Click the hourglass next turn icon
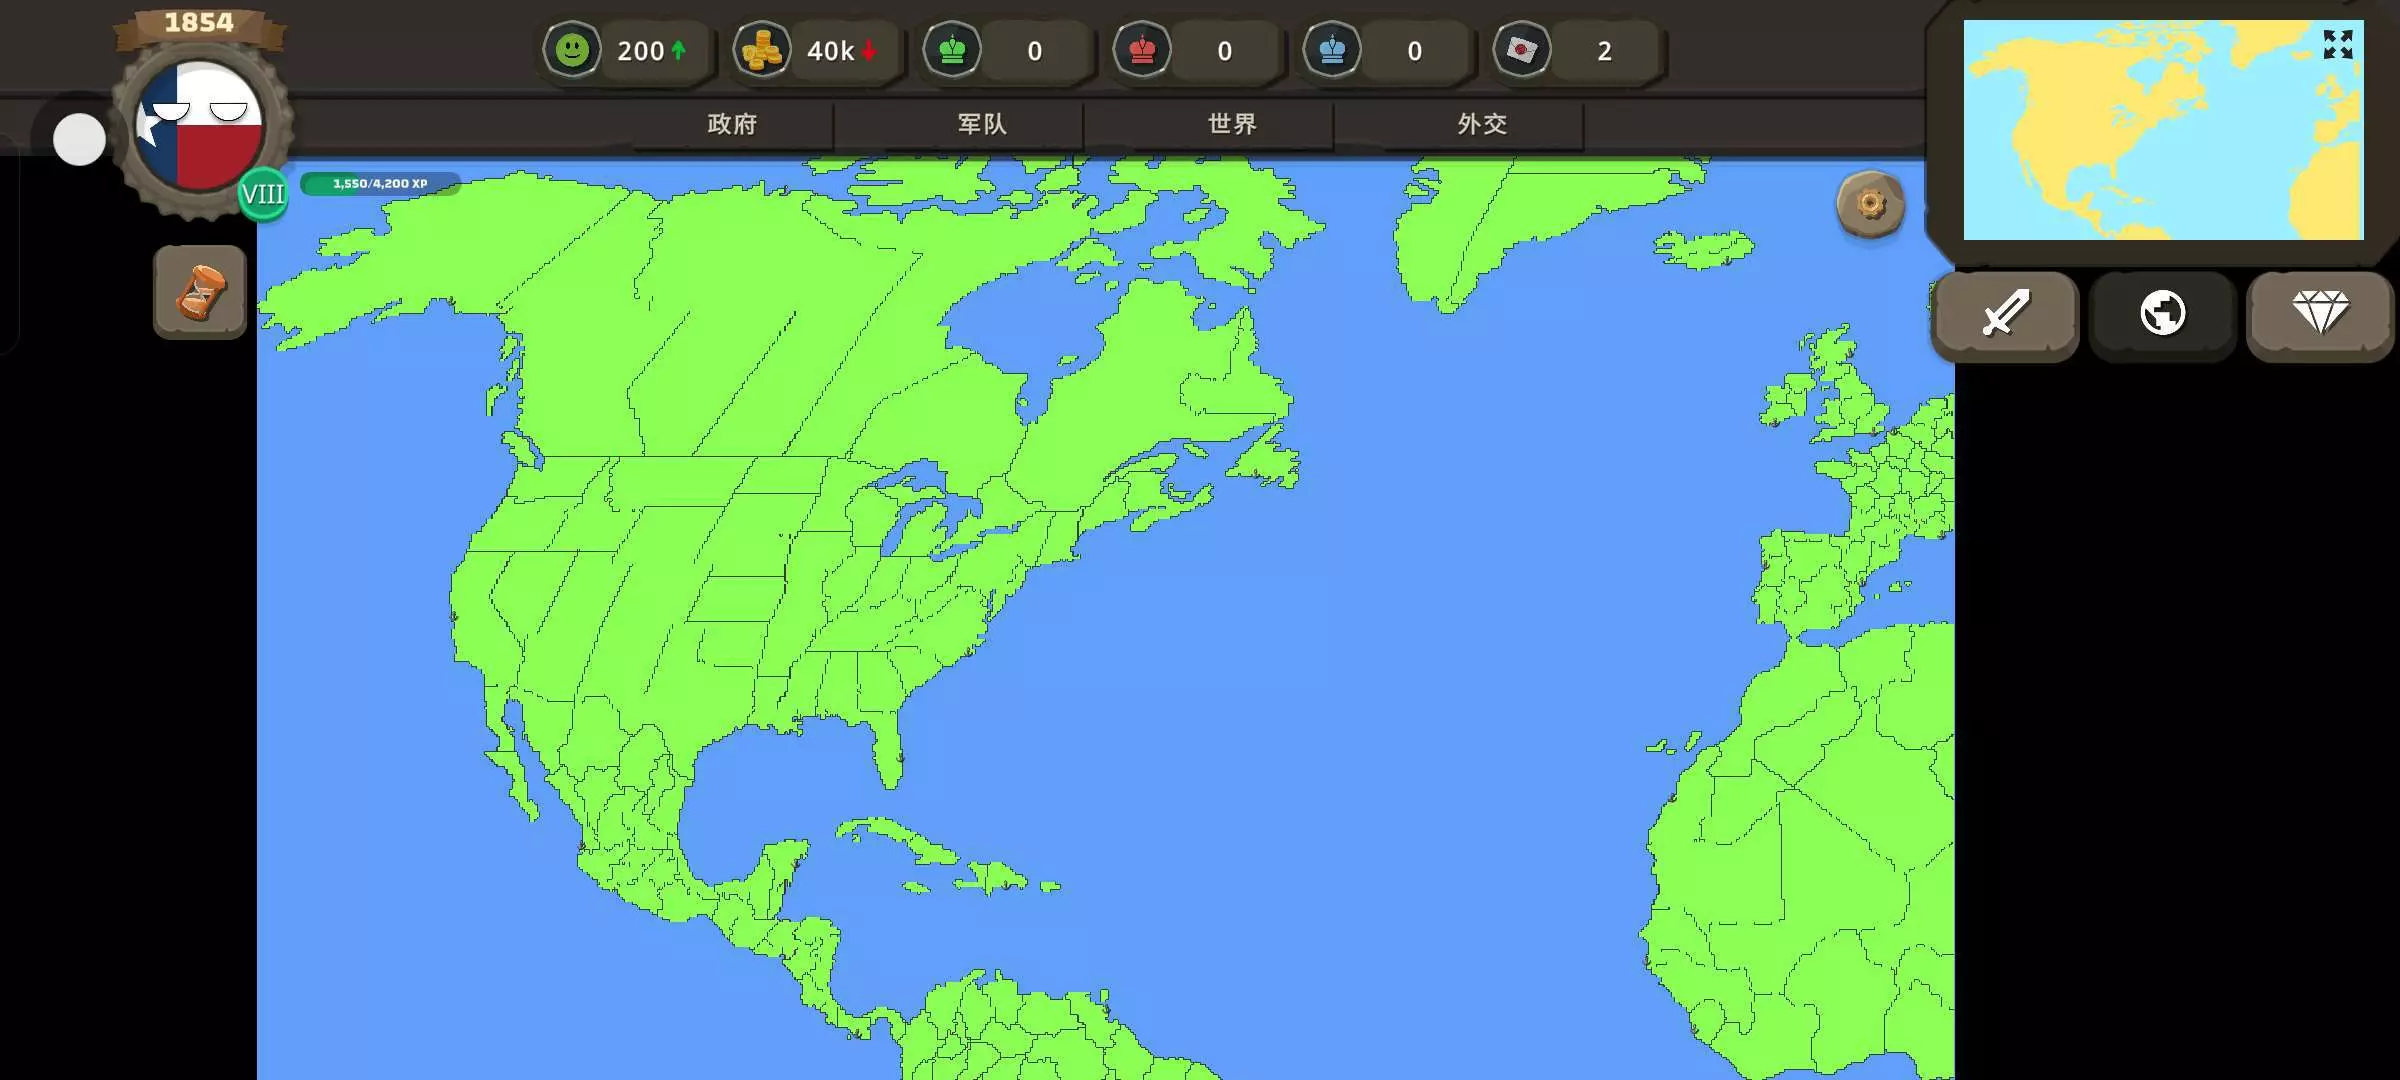This screenshot has width=2400, height=1080. click(200, 292)
